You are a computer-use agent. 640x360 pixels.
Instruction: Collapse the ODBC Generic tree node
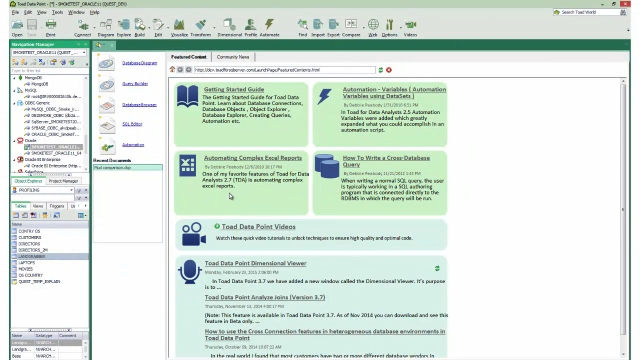(14, 103)
